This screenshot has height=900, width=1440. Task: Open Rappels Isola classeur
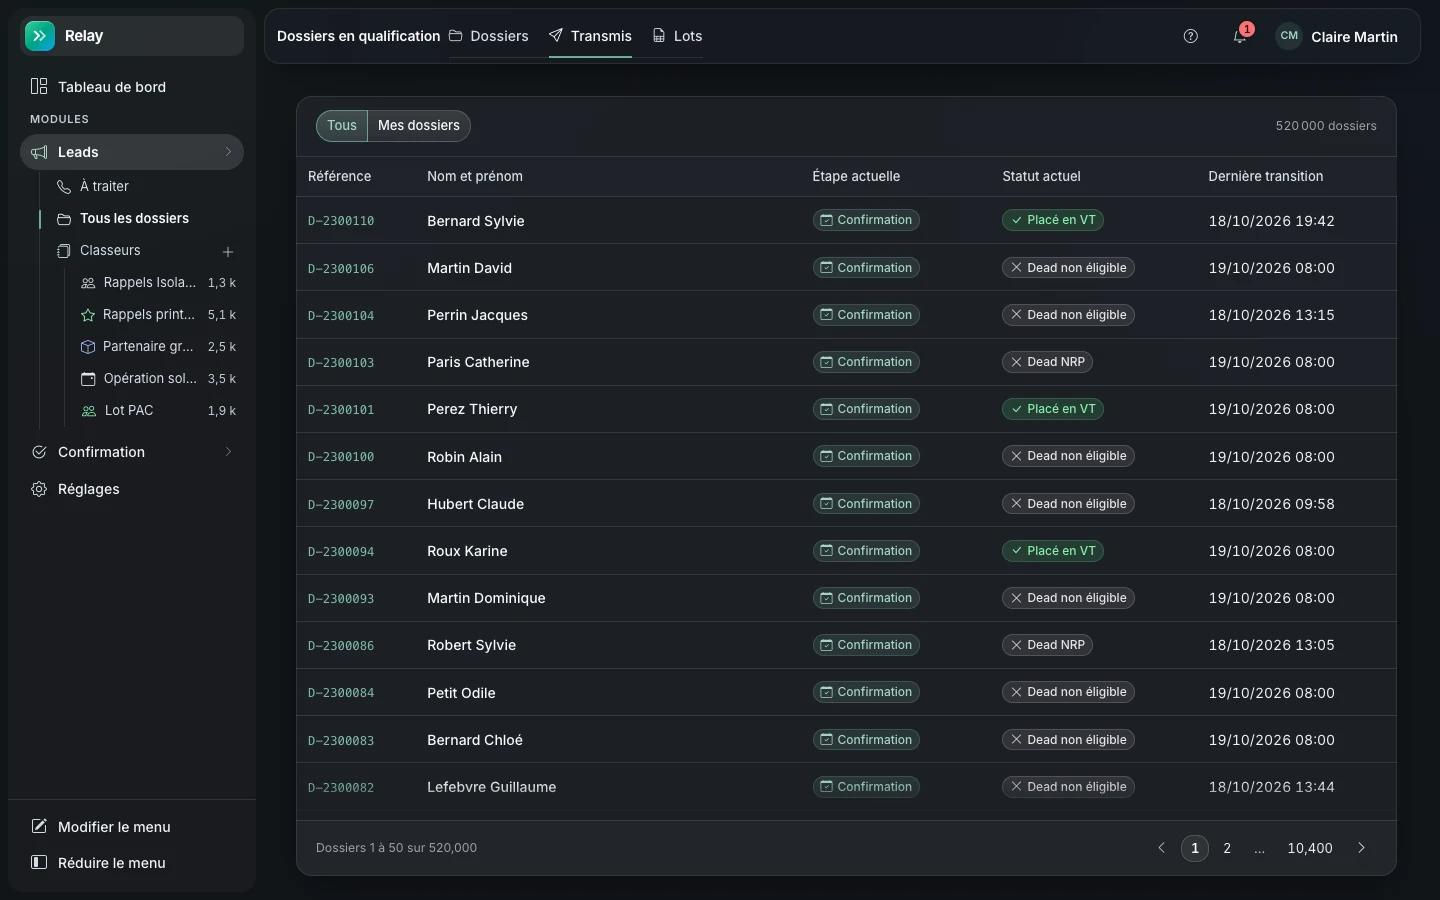(157, 283)
